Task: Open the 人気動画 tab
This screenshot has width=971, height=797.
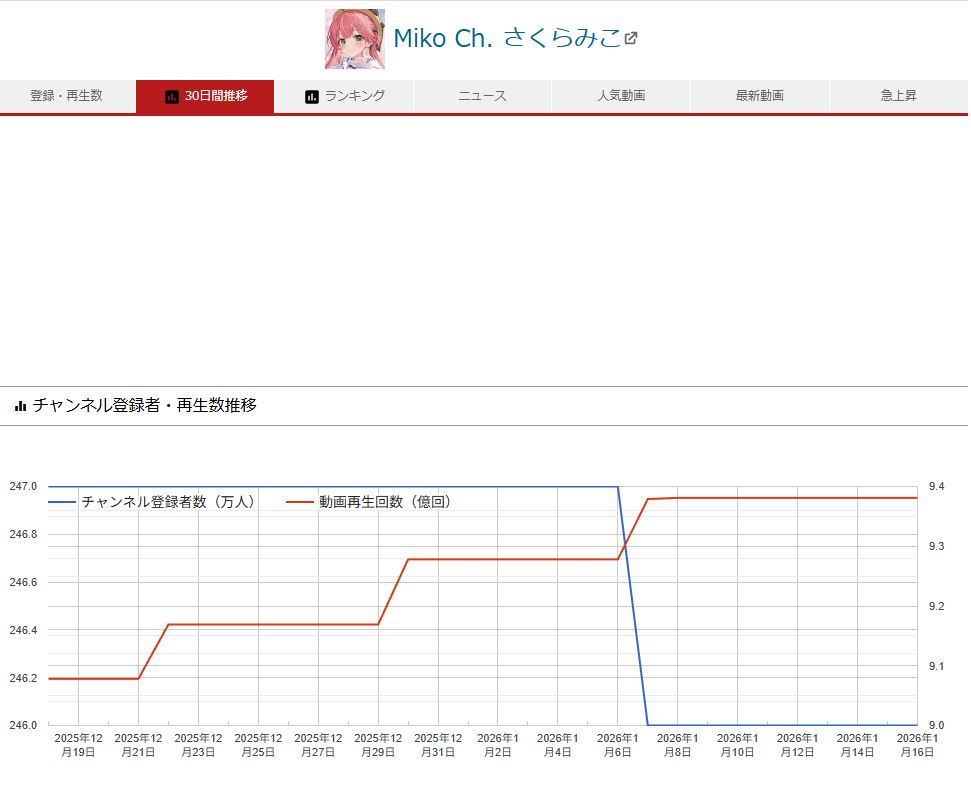Action: click(x=621, y=96)
